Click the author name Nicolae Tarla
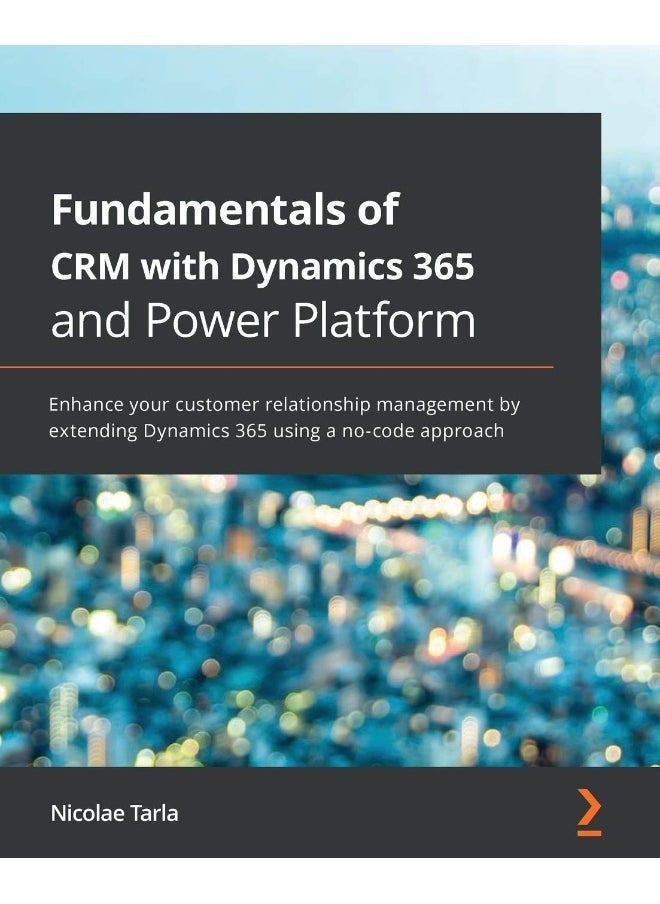Screen dimensions: 660x904 (x=115, y=813)
